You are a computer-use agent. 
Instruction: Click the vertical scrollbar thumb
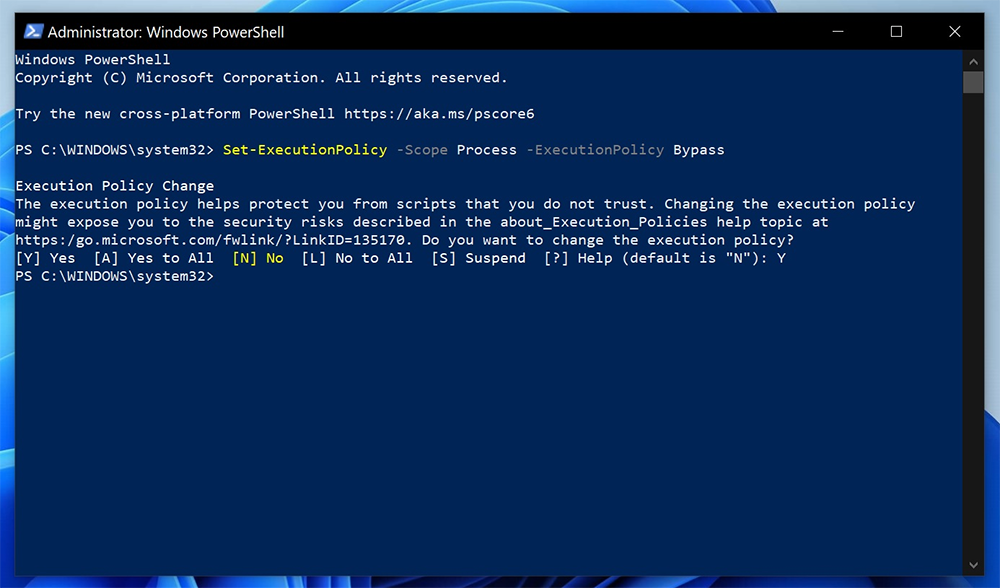click(x=973, y=82)
